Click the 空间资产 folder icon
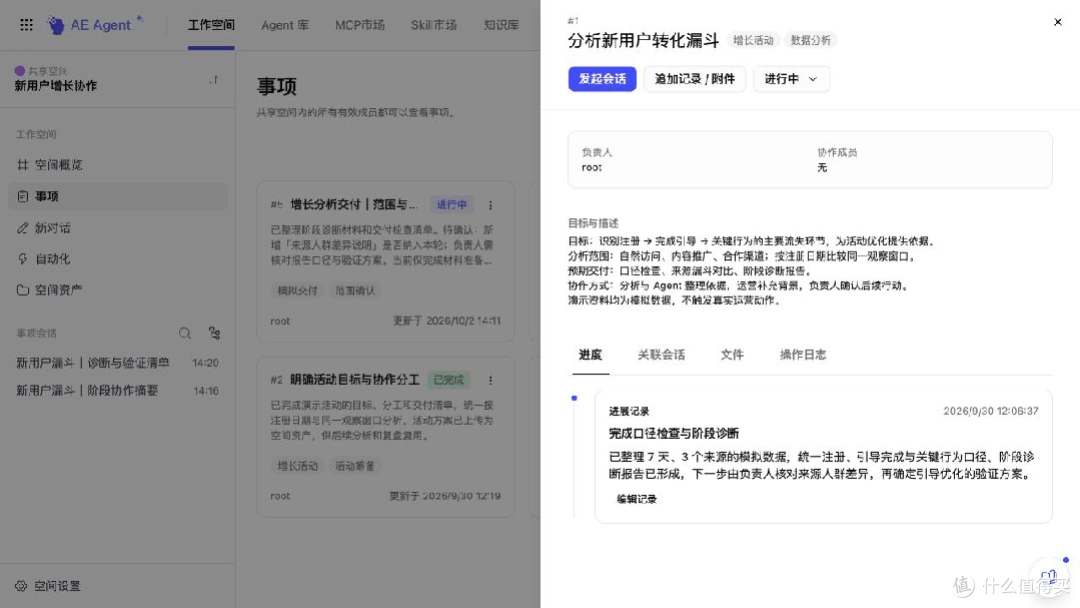This screenshot has height=608, width=1080. pyautogui.click(x=23, y=290)
